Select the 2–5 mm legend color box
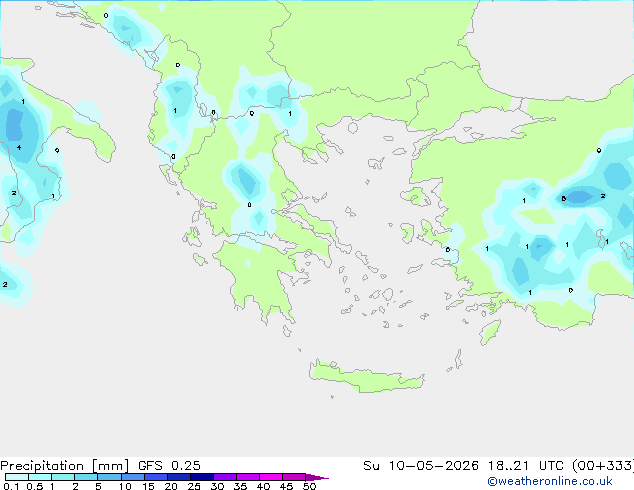The height and width of the screenshot is (490, 634). tap(86, 477)
